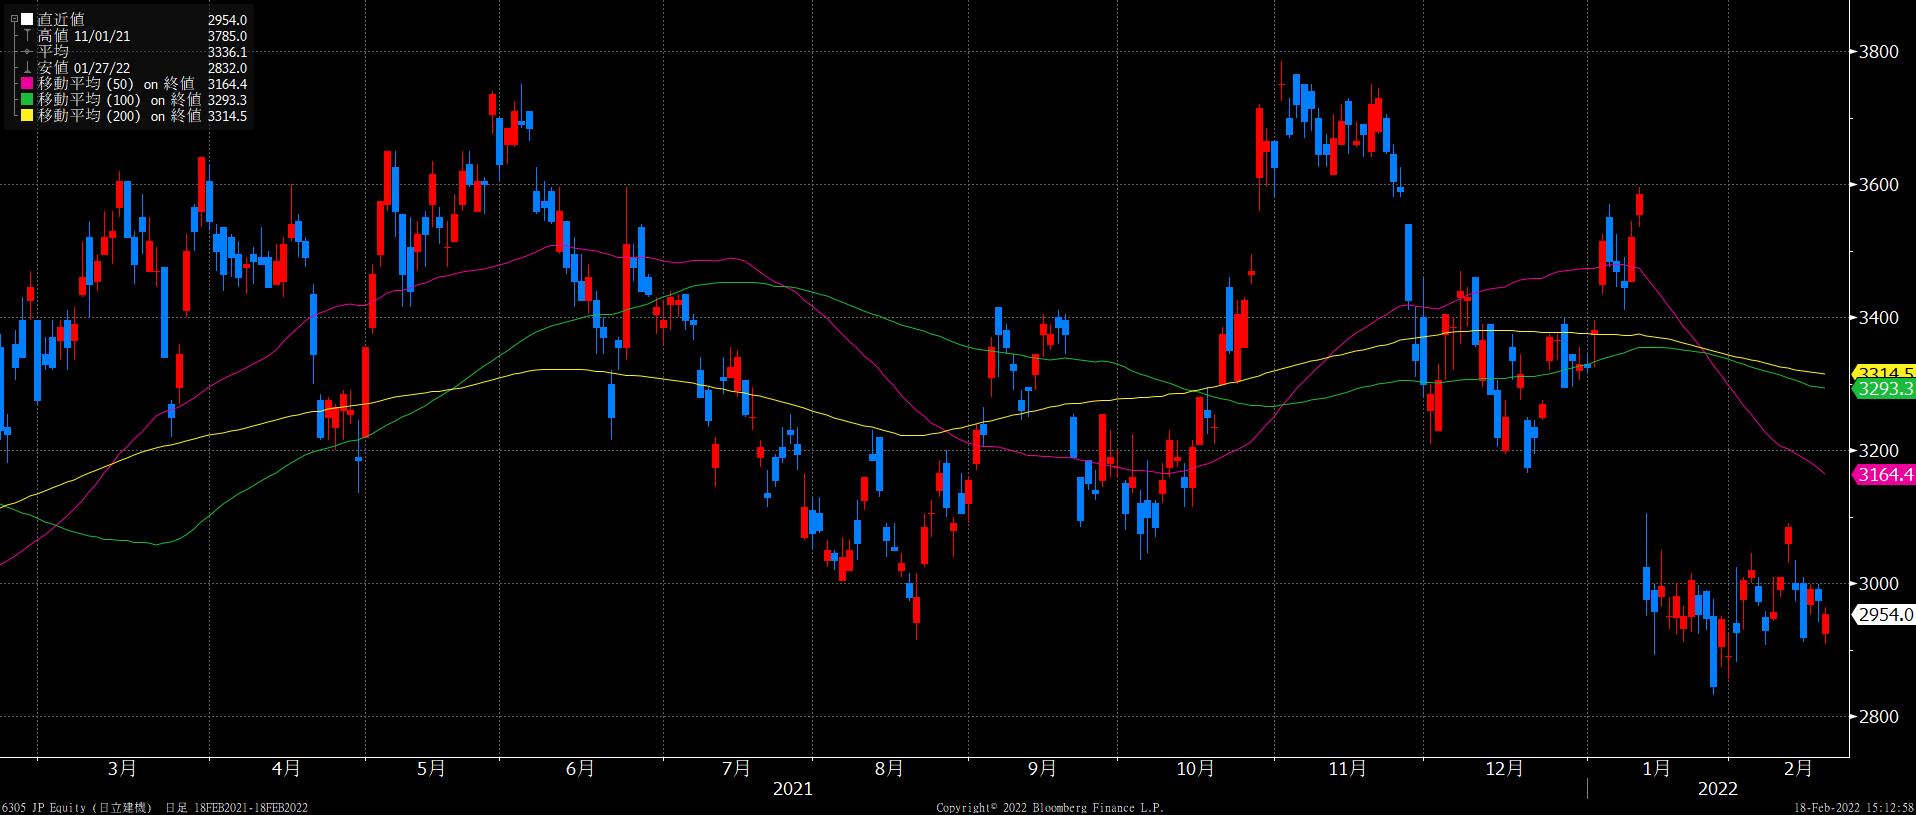This screenshot has height=815, width=1916.
Task: Select the 高値 high marker icon in legend
Action: coord(27,36)
